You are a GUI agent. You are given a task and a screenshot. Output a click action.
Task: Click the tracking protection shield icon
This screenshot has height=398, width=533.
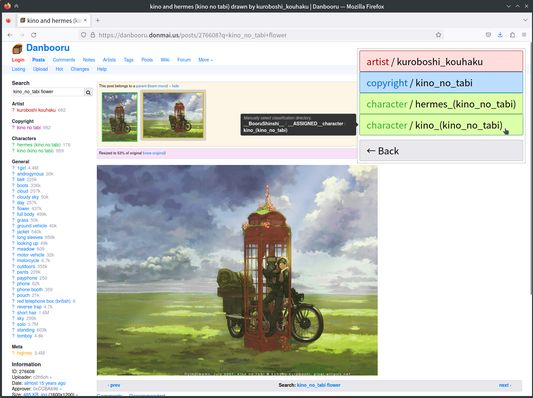[83, 35]
